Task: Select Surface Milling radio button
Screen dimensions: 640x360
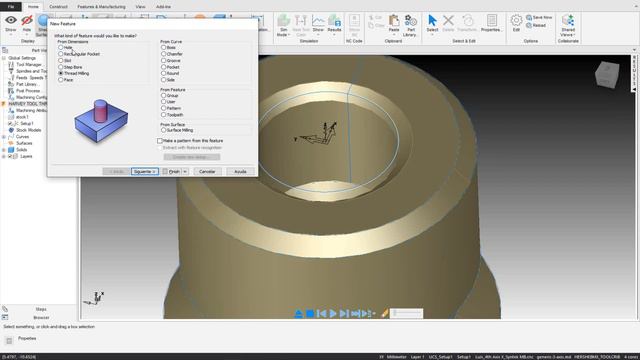Action: (x=163, y=130)
